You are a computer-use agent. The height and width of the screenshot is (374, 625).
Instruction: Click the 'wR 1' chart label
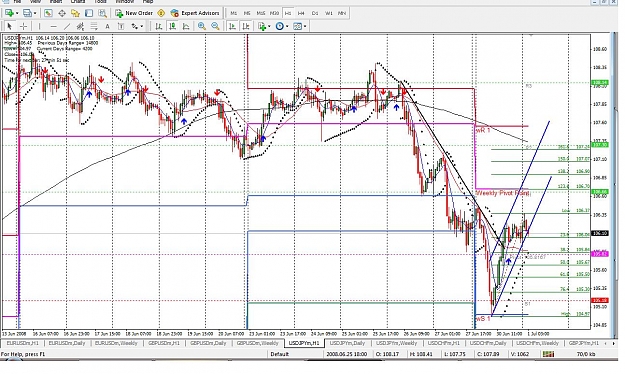coord(483,130)
